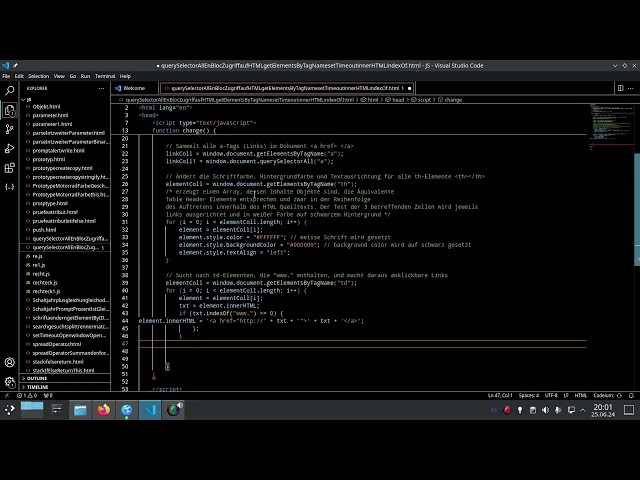
Task: Click the unsaved dot on editor tab
Action: [409, 88]
